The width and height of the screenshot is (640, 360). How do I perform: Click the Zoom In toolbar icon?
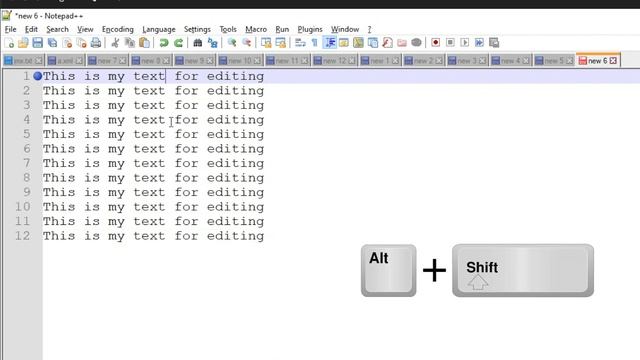(x=232, y=42)
